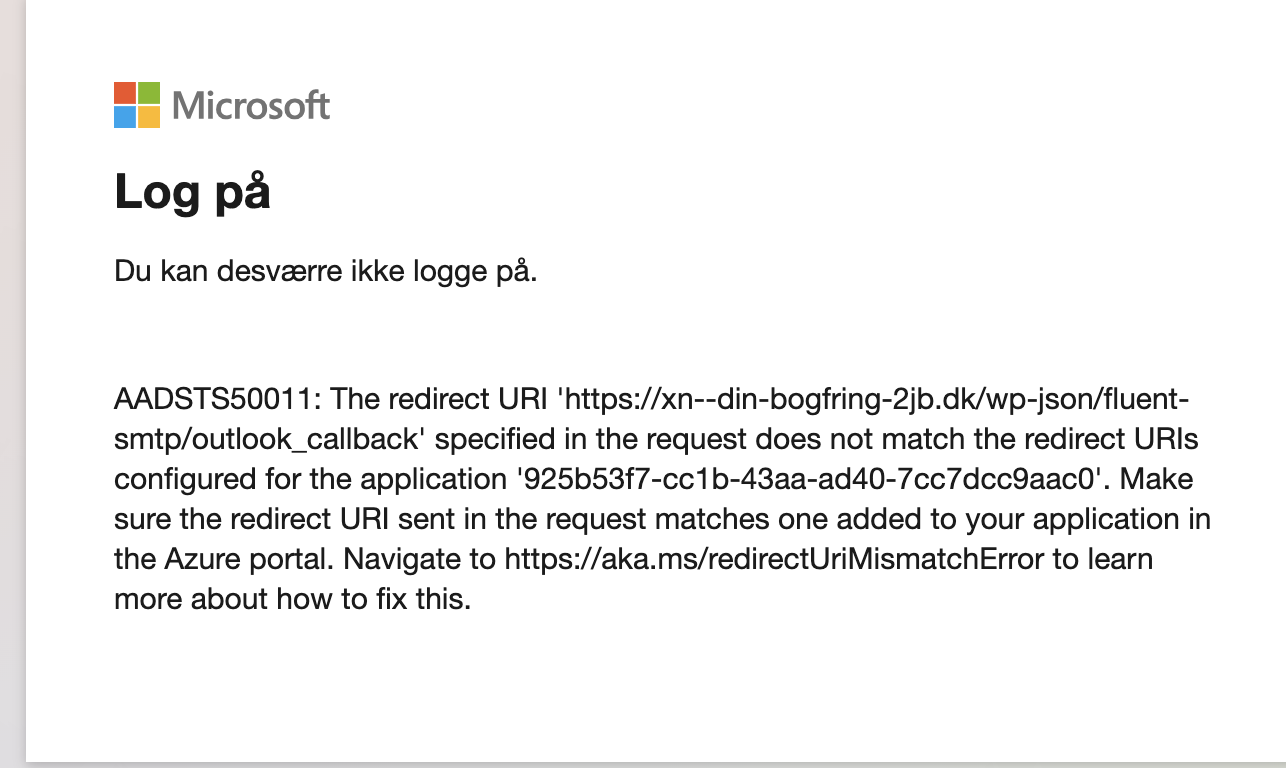Click the Microsoft four-square logo icon
1286x768 pixels.
click(x=137, y=105)
